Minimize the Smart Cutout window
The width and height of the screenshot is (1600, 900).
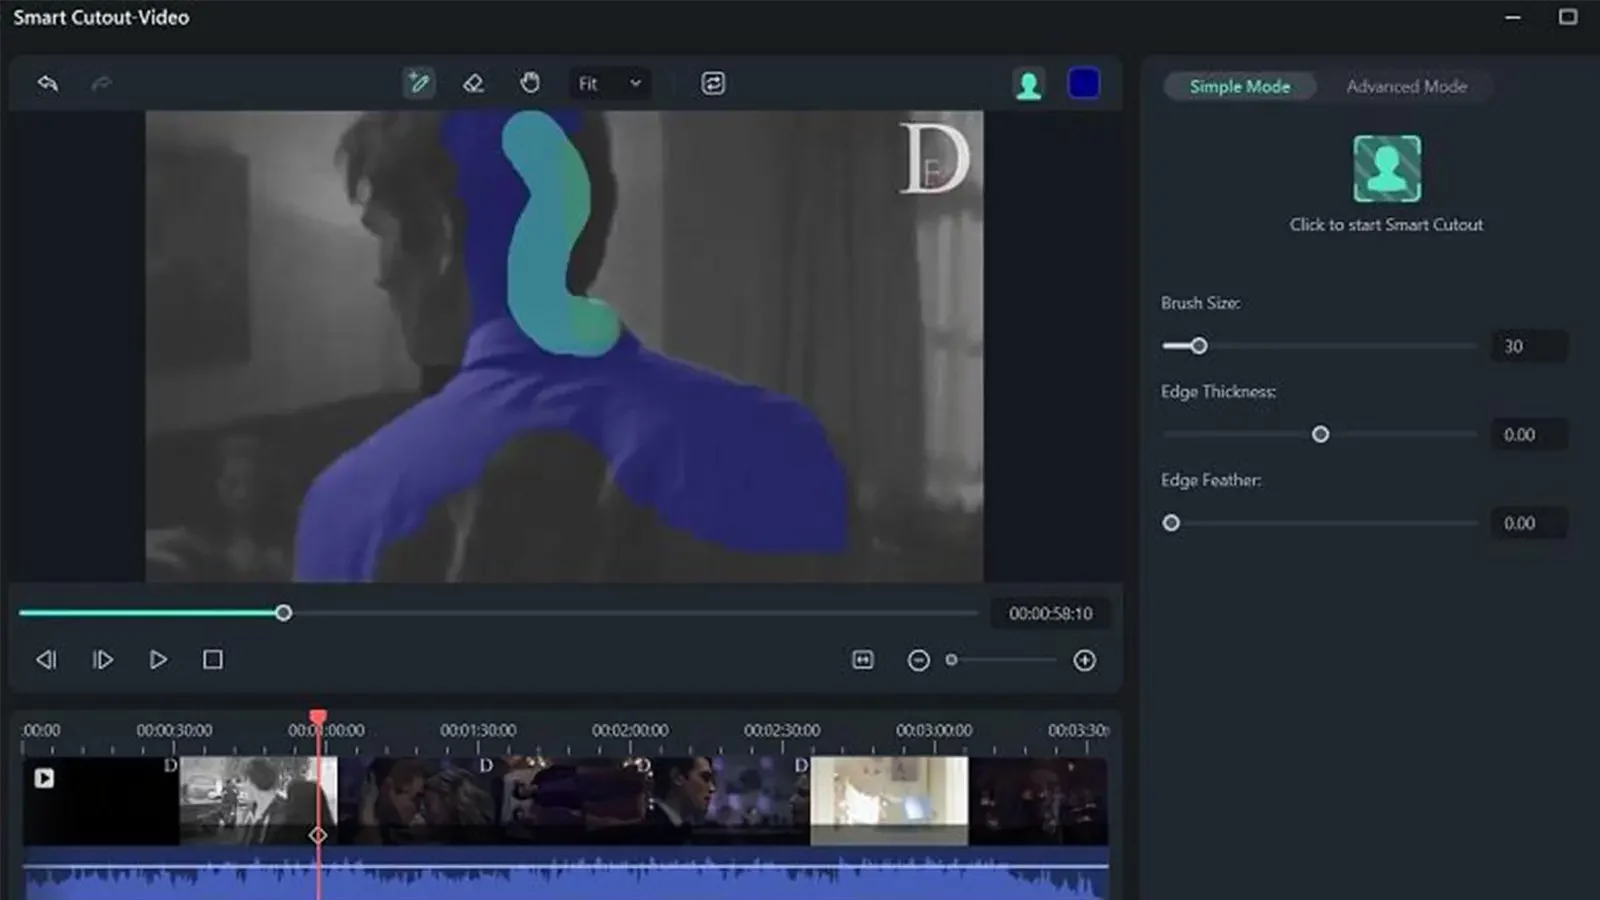[x=1513, y=17]
